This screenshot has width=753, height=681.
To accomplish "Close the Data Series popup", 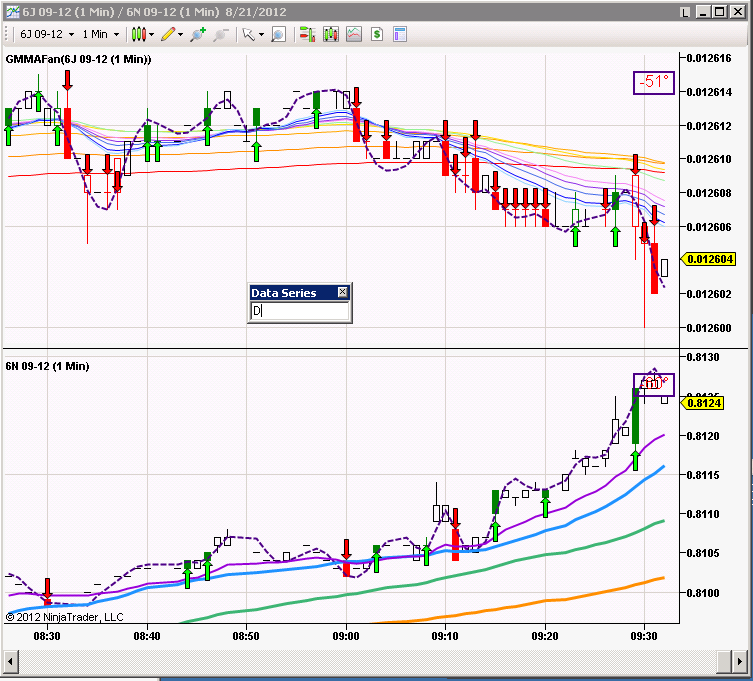I will 342,292.
